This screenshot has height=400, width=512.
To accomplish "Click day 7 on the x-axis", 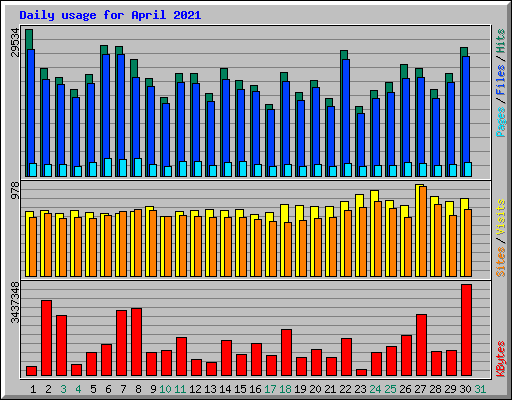I will [x=123, y=389].
